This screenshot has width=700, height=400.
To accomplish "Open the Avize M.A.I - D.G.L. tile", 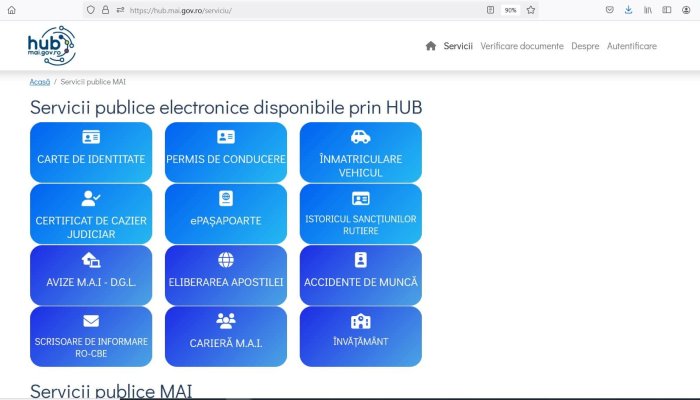I will (91, 275).
